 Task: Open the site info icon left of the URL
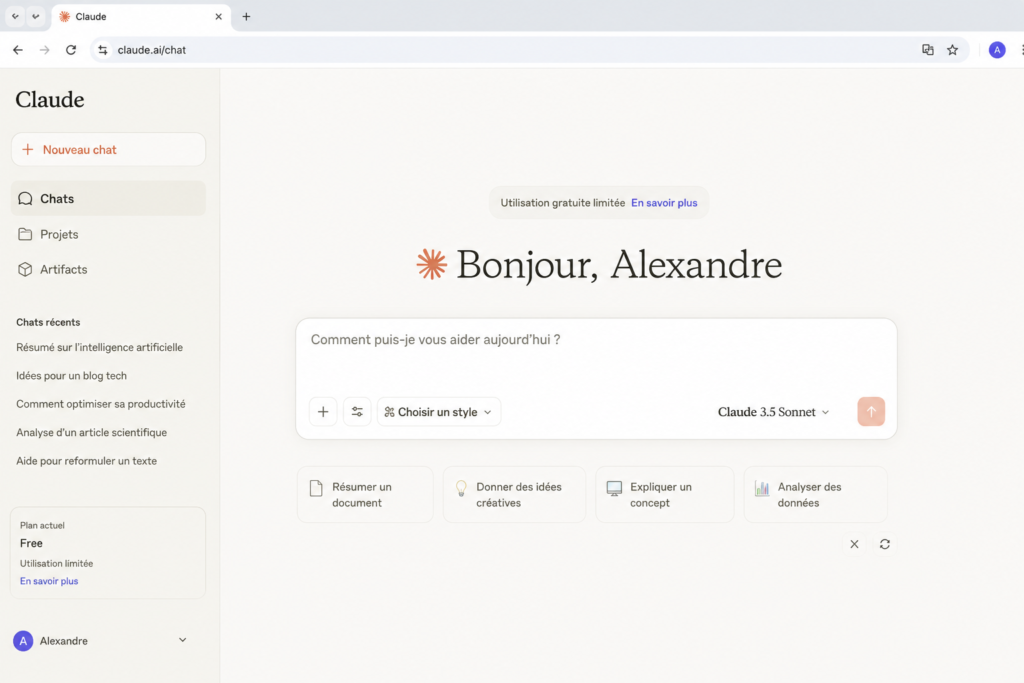click(x=103, y=50)
